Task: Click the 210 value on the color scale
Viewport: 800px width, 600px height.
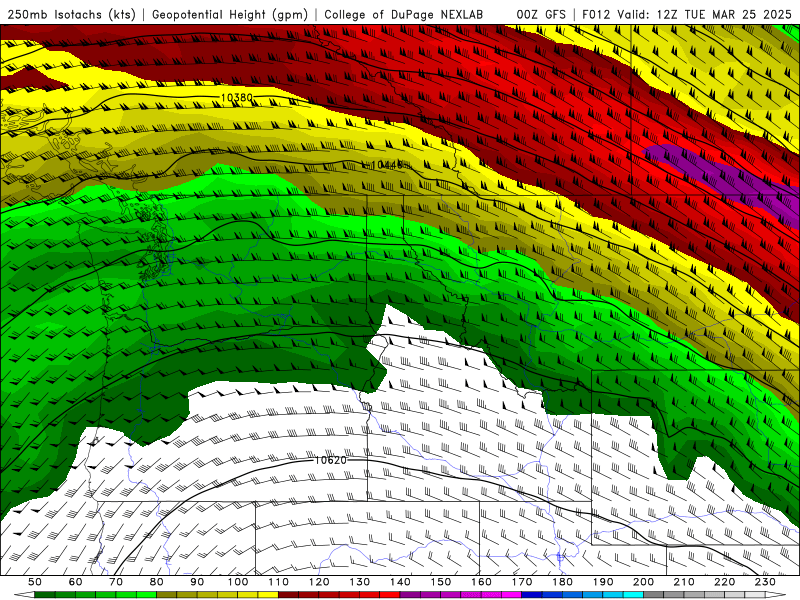Action: coord(684,582)
